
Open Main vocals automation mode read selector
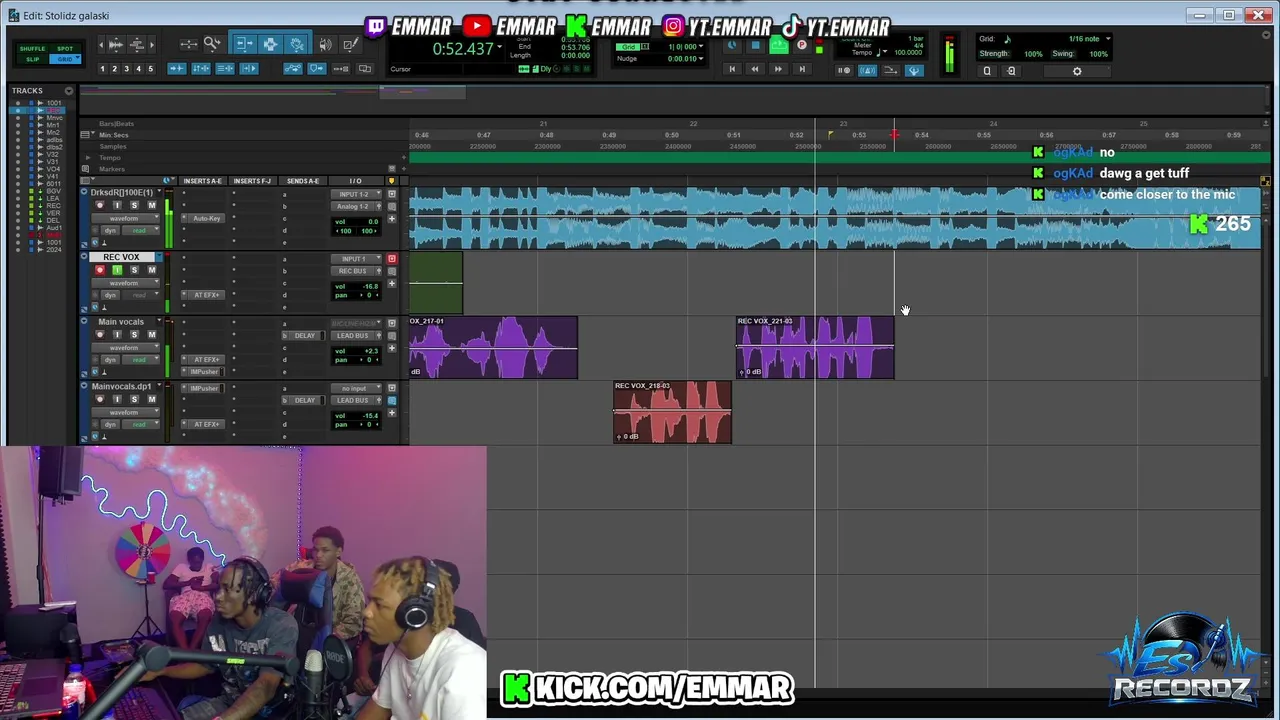coord(141,360)
